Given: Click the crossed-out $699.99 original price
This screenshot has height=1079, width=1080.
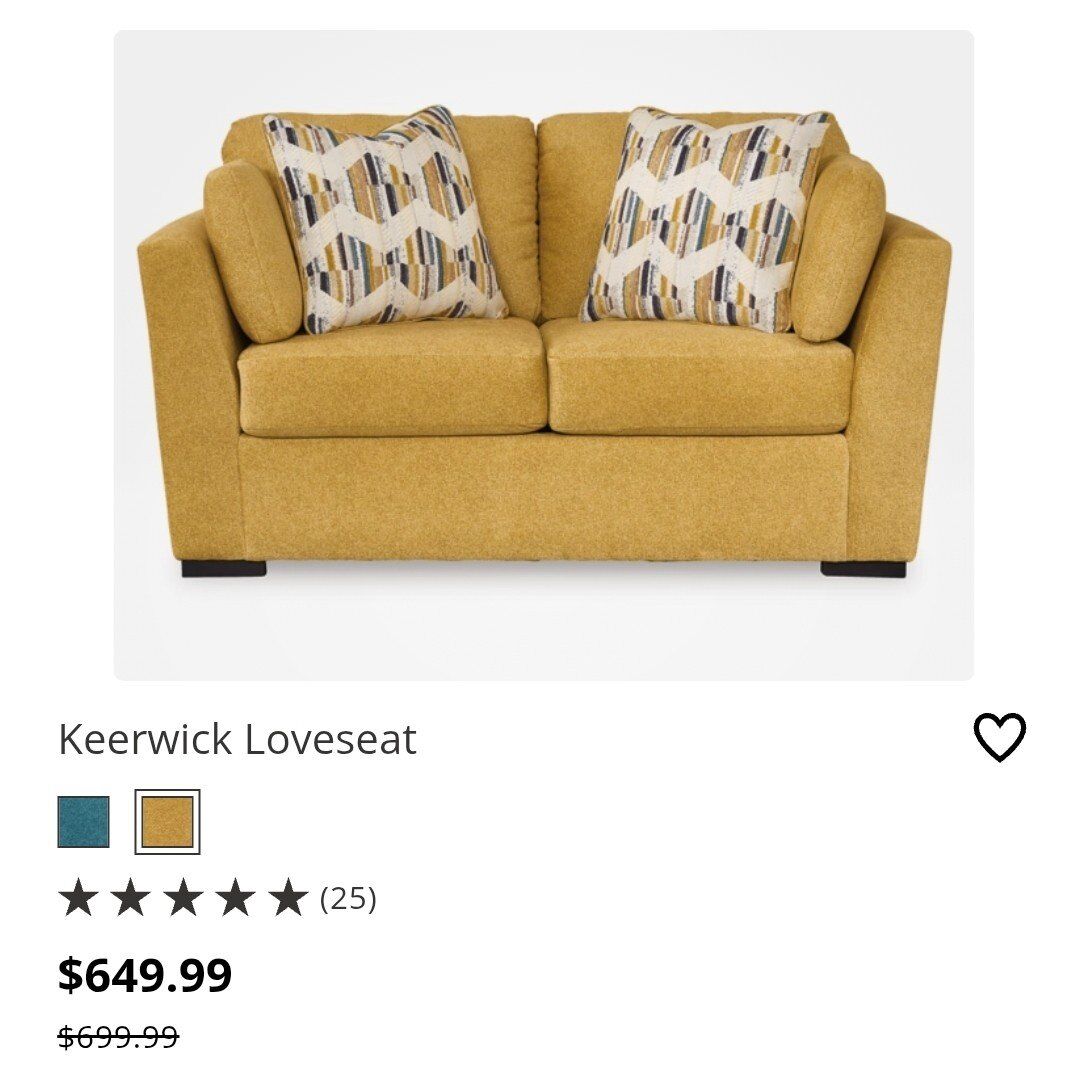Looking at the screenshot, I should coord(118,1036).
